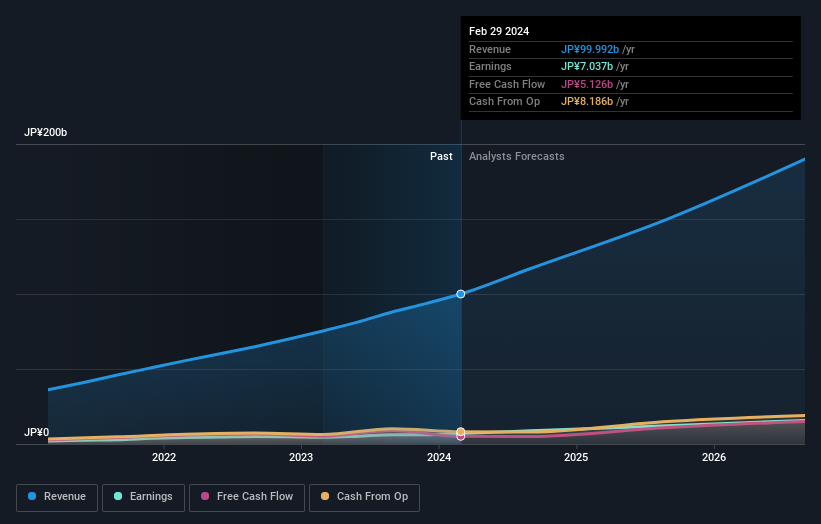Viewport: 821px width, 524px height.
Task: Click the orange Cash From Op data point
Action: coord(461,432)
